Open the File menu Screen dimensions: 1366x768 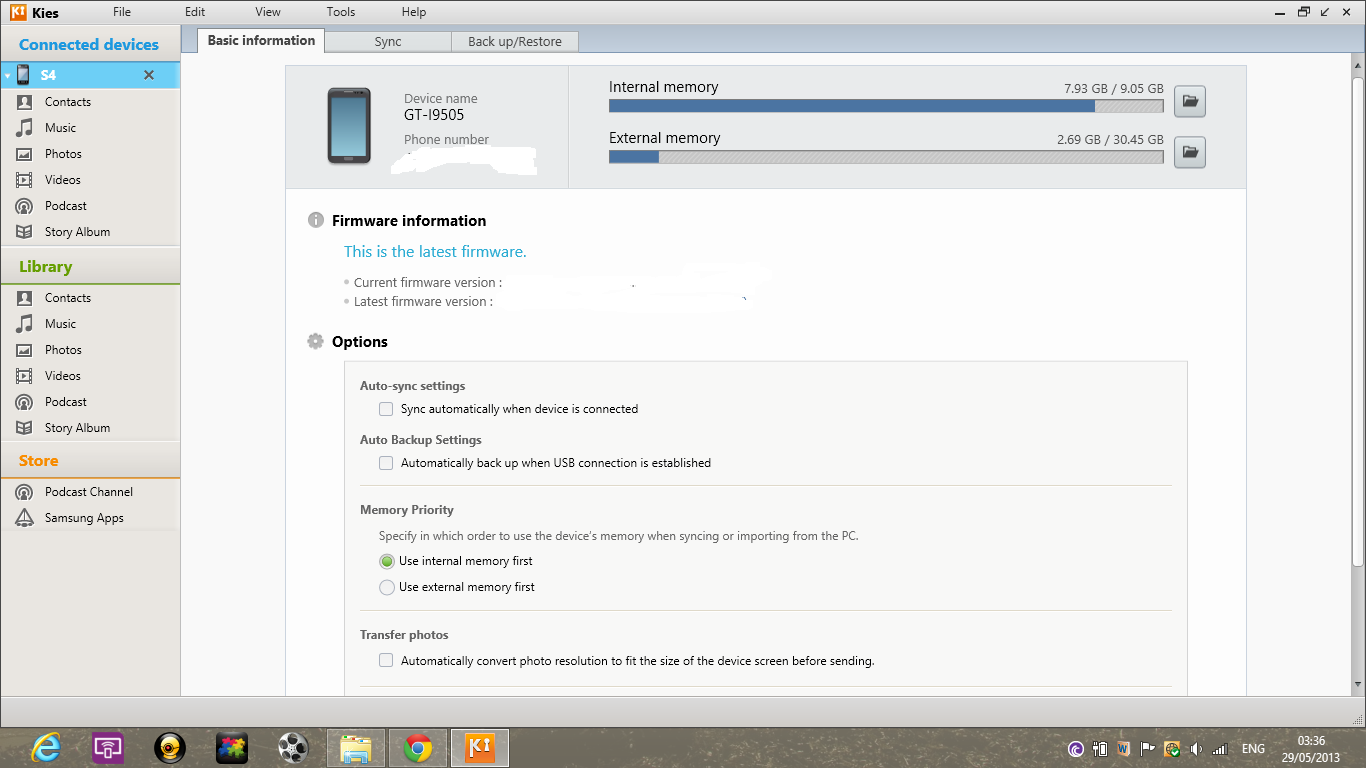122,12
